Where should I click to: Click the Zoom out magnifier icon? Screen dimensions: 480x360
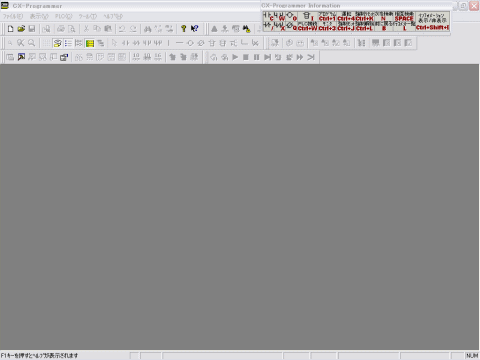[21, 43]
